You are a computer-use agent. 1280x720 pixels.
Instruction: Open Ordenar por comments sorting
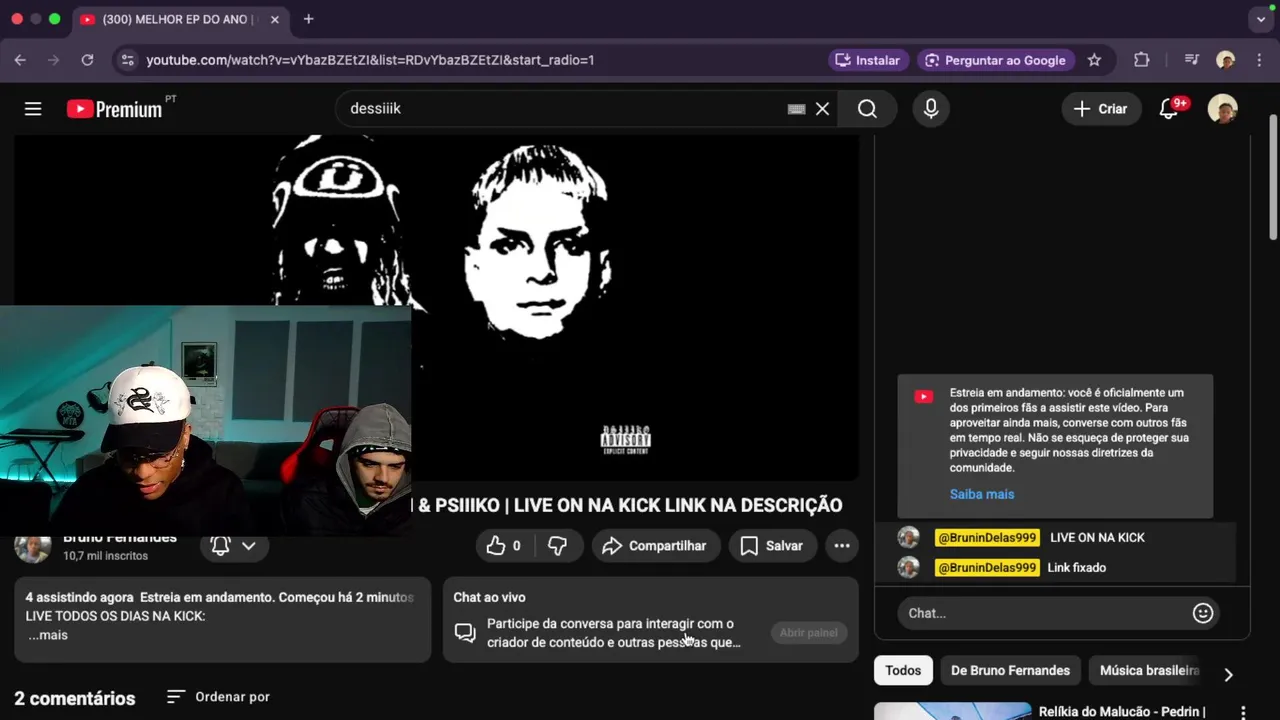[x=218, y=697]
